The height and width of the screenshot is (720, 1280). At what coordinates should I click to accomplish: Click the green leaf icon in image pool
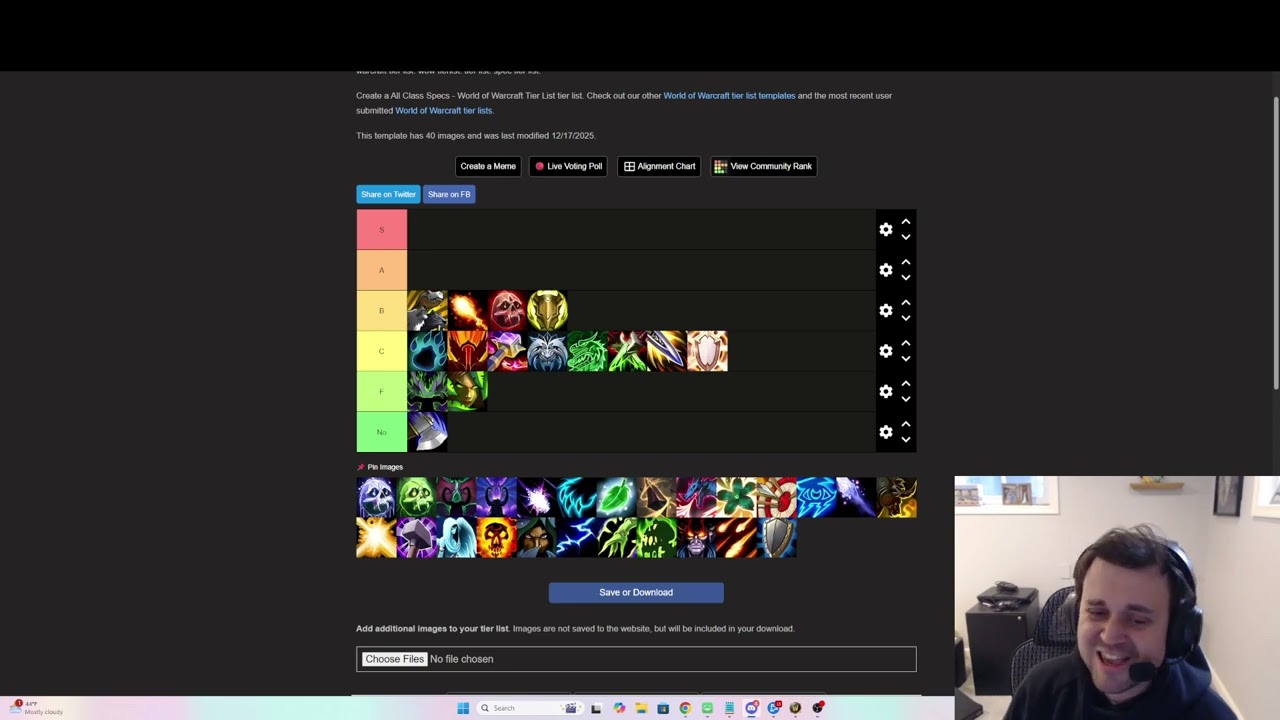[x=616, y=497]
